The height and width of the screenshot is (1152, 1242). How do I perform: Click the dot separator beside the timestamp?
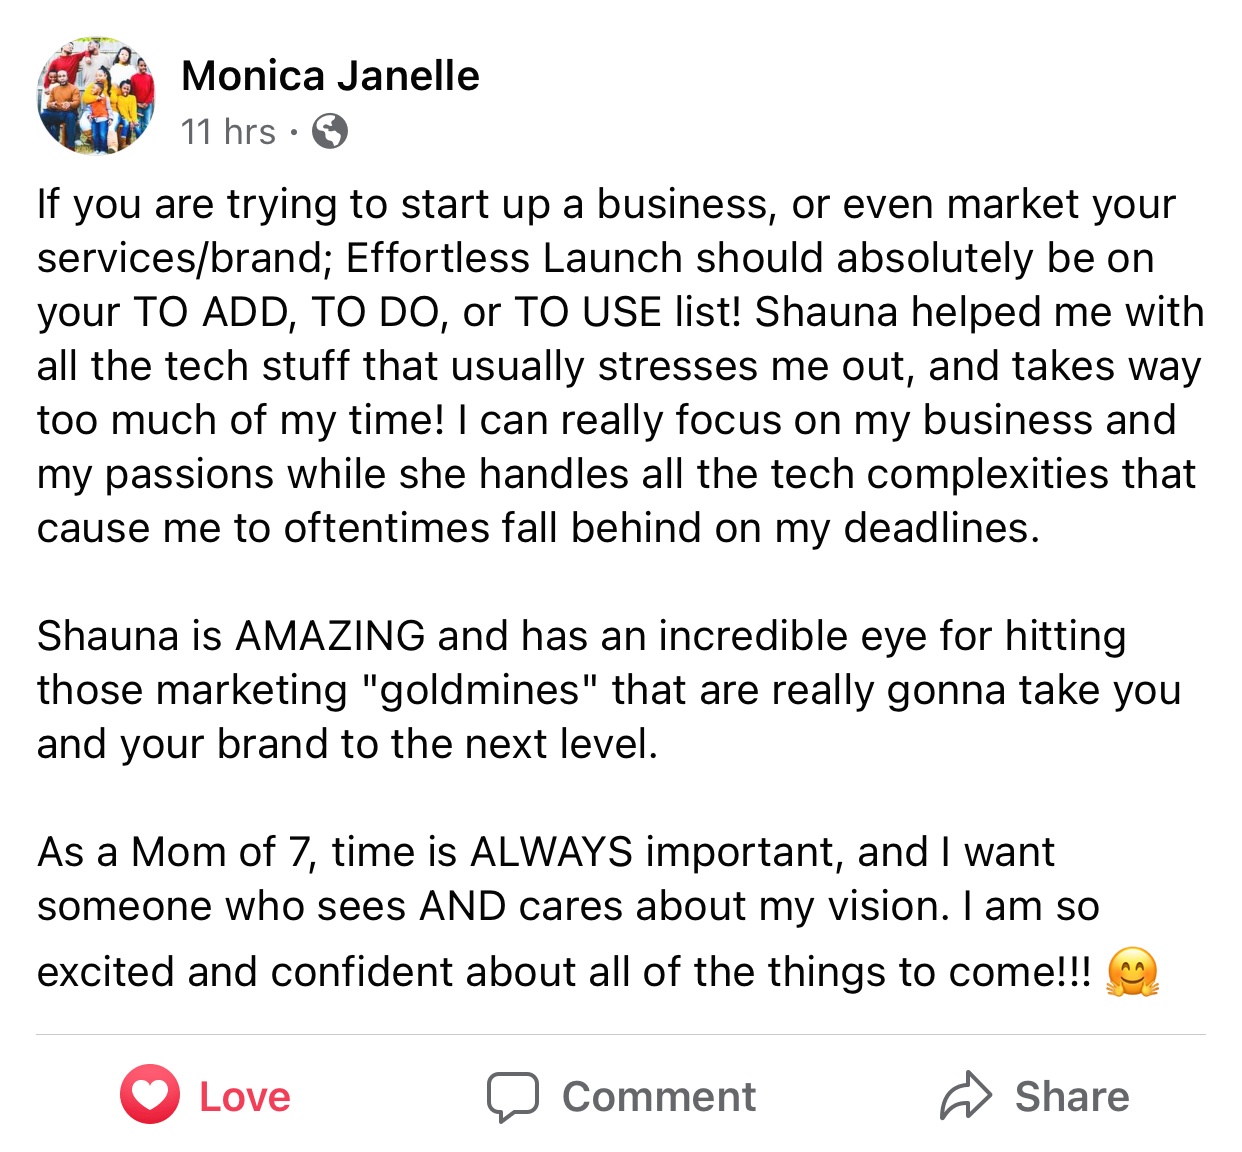click(294, 132)
